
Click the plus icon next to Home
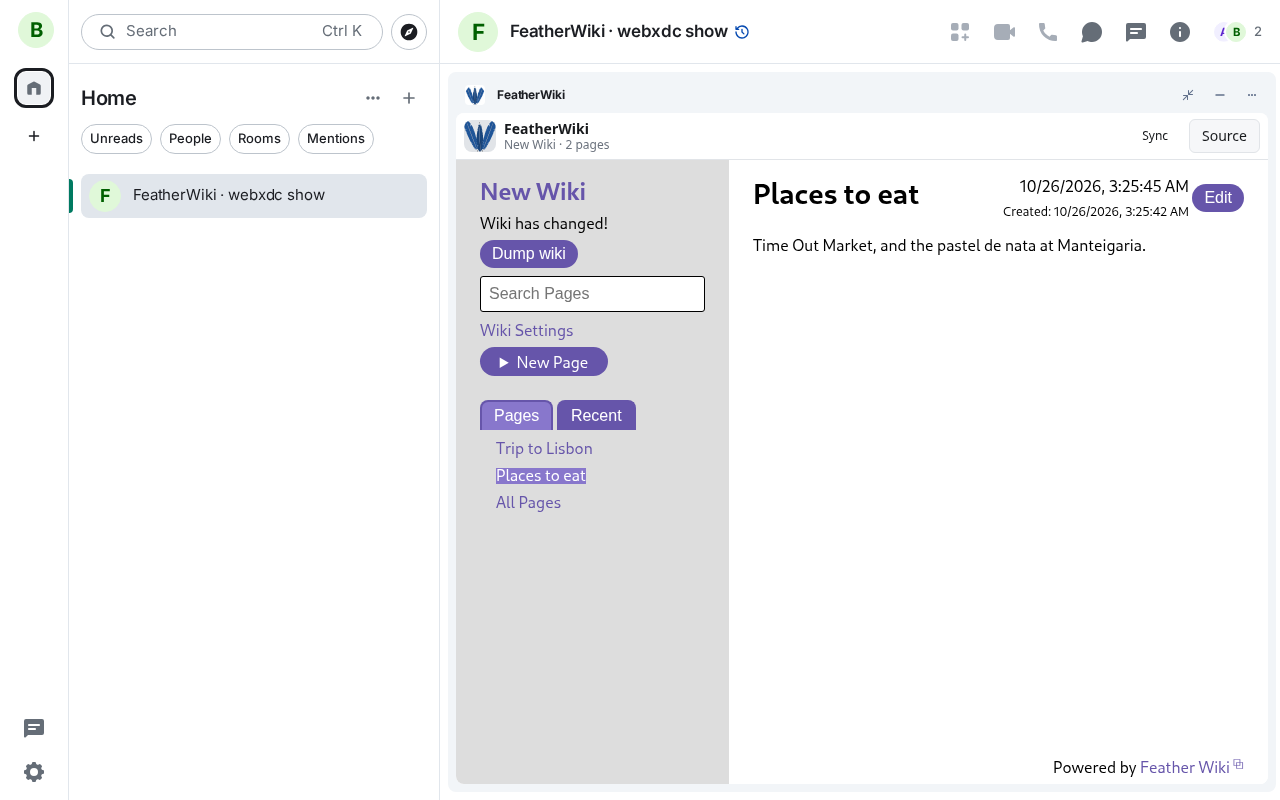(x=409, y=98)
